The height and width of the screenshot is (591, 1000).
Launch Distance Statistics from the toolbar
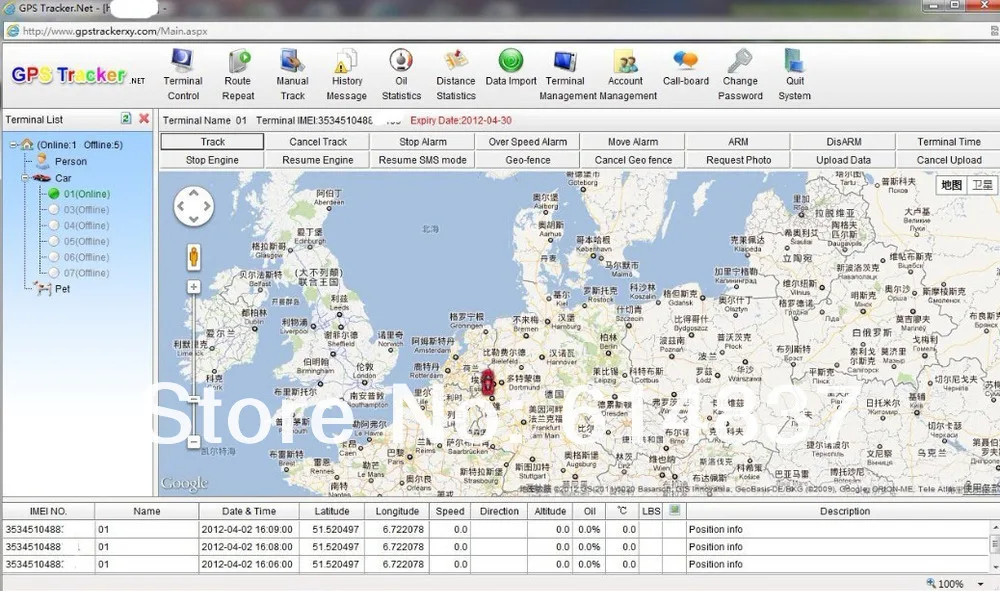(x=456, y=62)
